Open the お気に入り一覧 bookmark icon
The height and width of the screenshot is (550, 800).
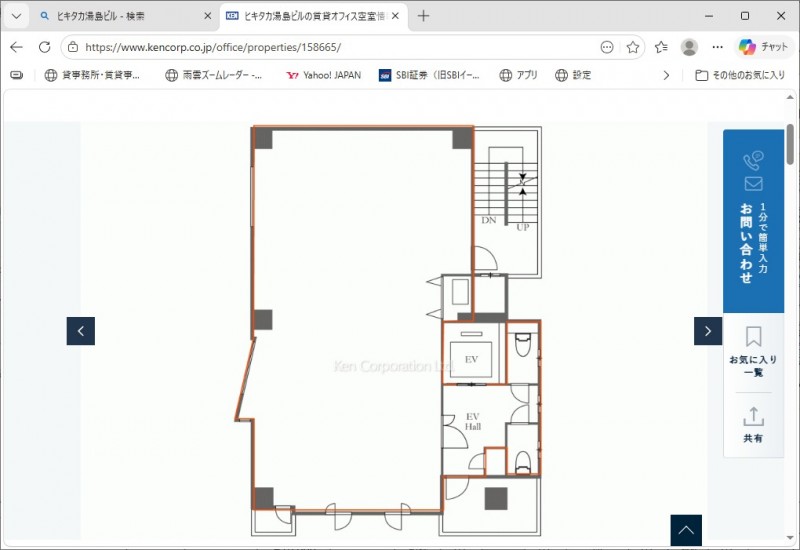(x=753, y=352)
